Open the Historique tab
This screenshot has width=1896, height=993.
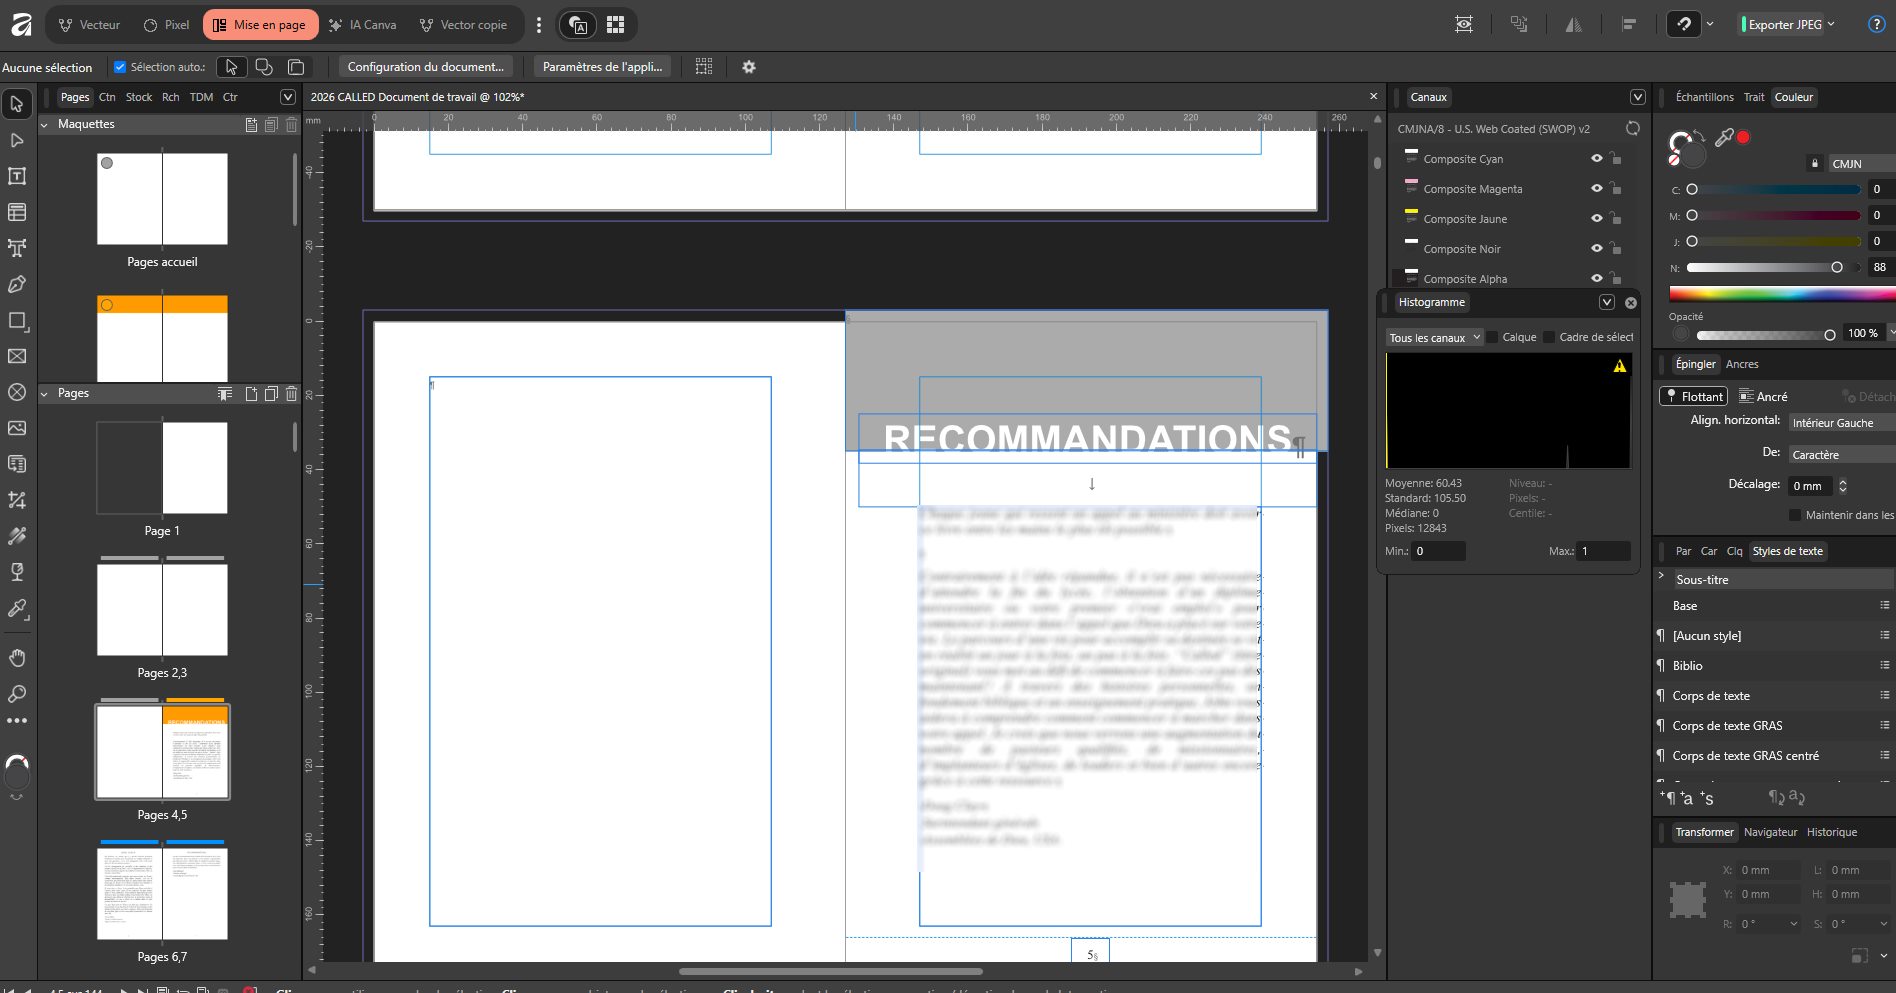point(1832,832)
